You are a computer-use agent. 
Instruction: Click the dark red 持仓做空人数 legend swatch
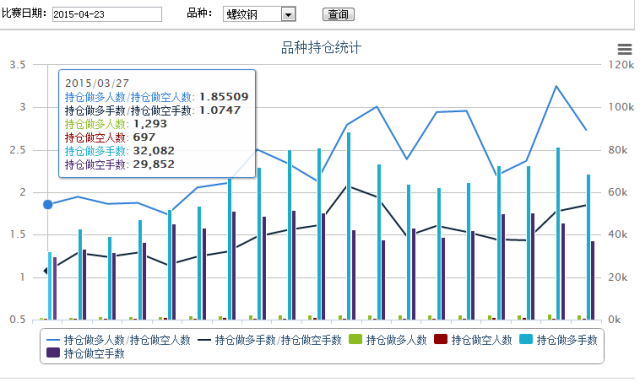[441, 339]
